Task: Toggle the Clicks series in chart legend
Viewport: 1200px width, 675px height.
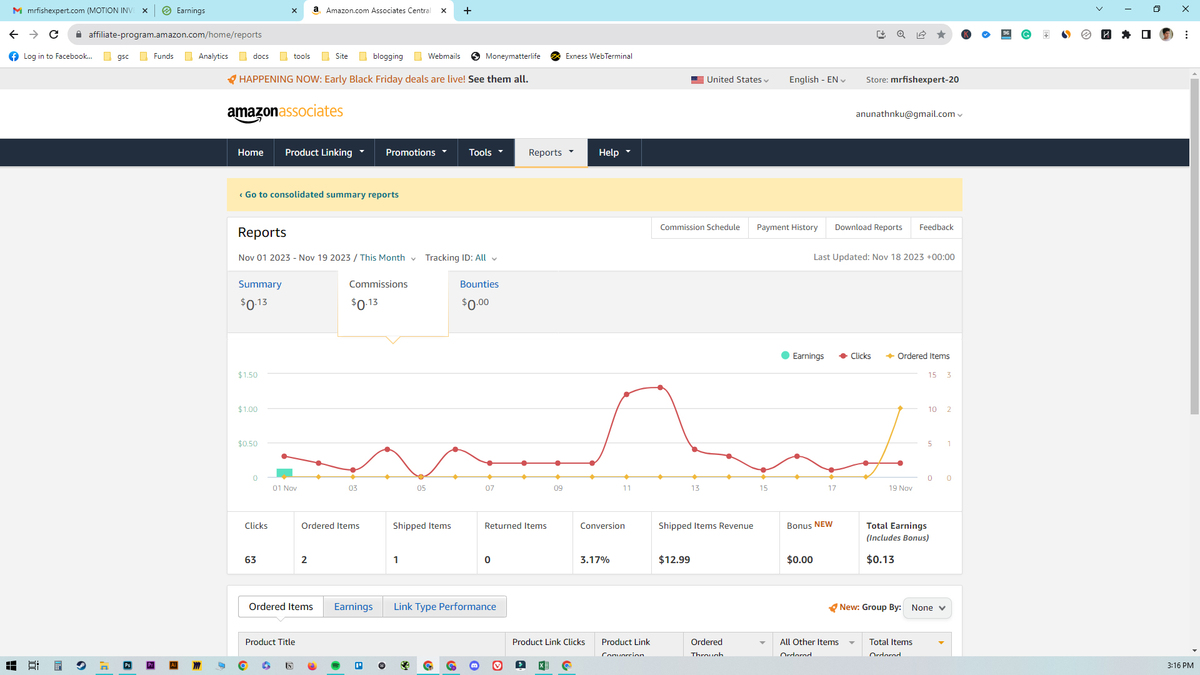Action: click(x=854, y=356)
